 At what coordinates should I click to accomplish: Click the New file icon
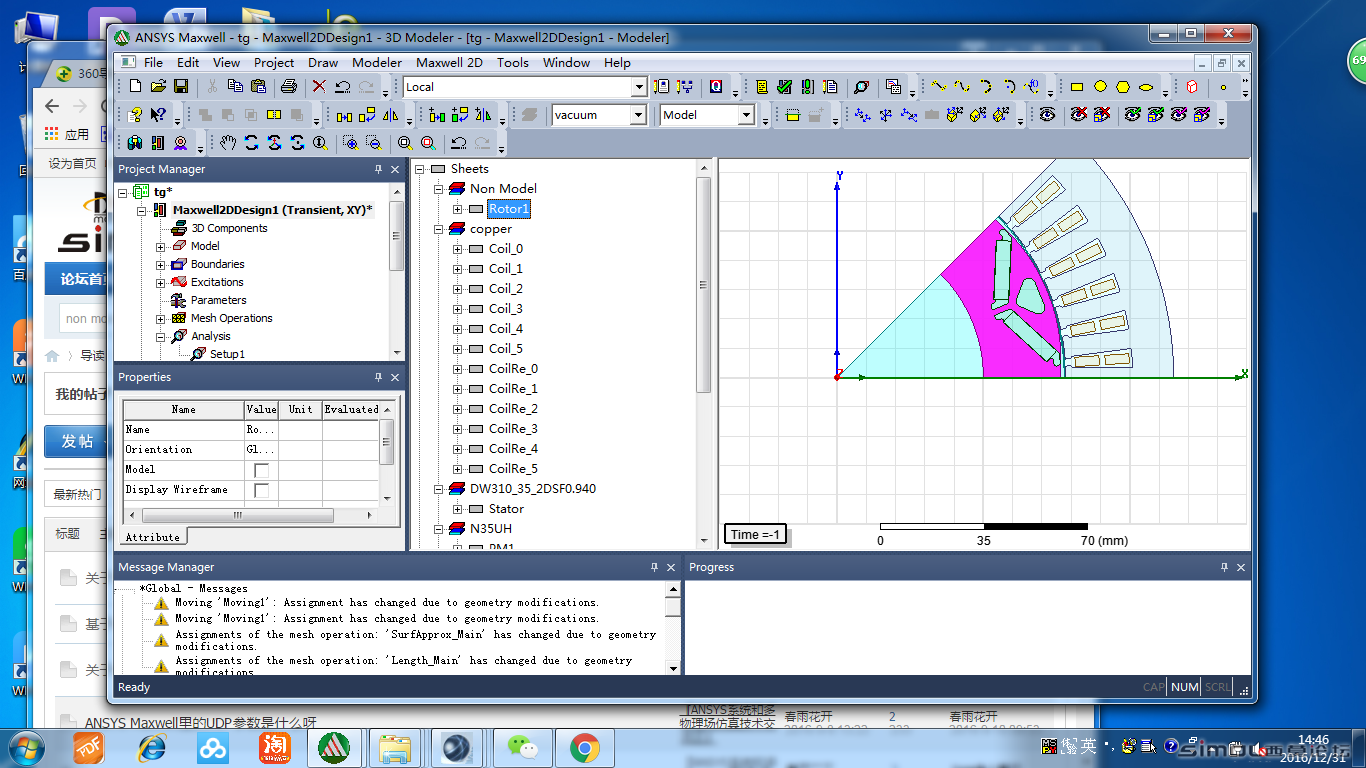click(x=136, y=87)
